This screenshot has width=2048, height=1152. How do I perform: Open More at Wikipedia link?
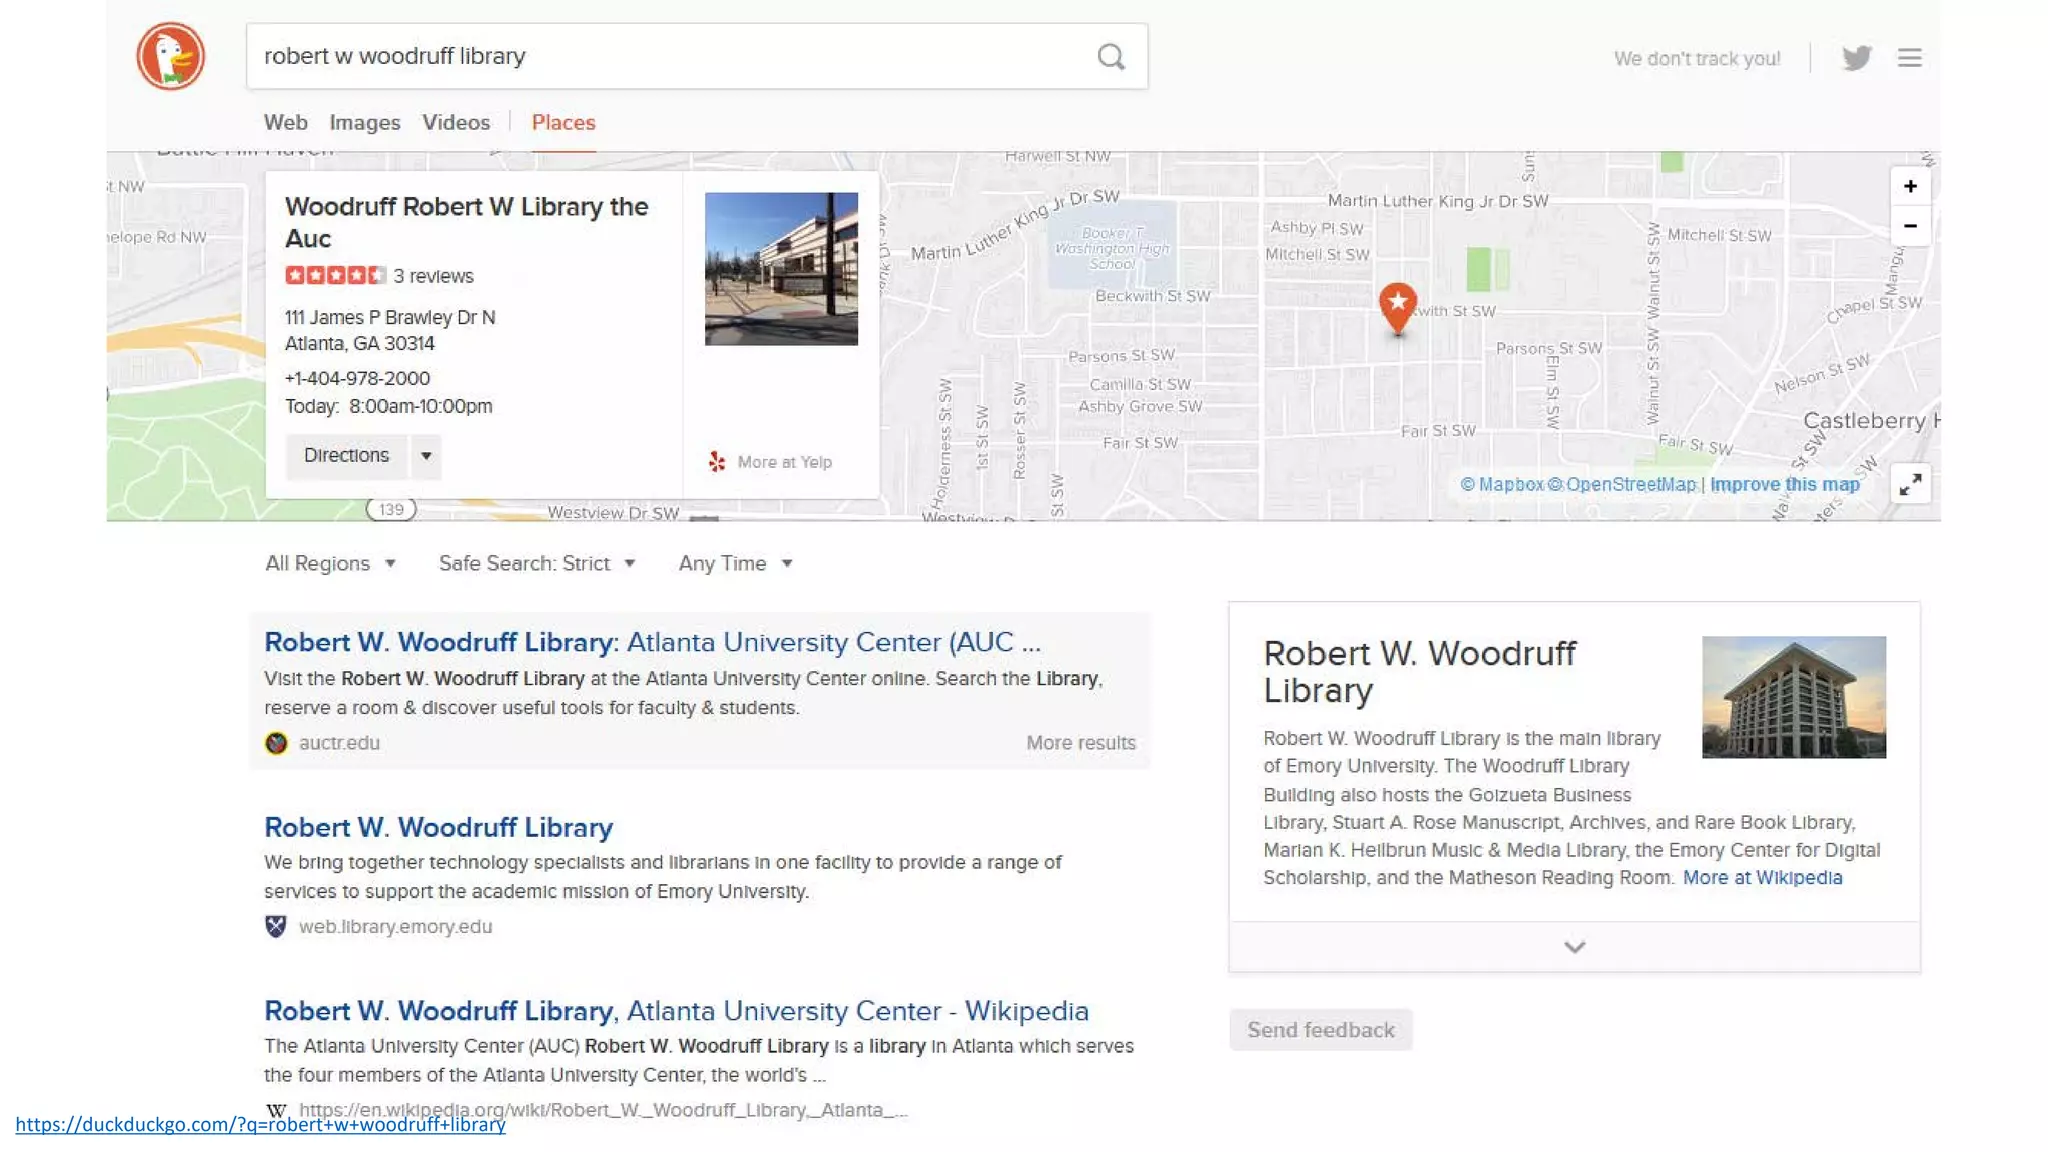pos(1762,878)
